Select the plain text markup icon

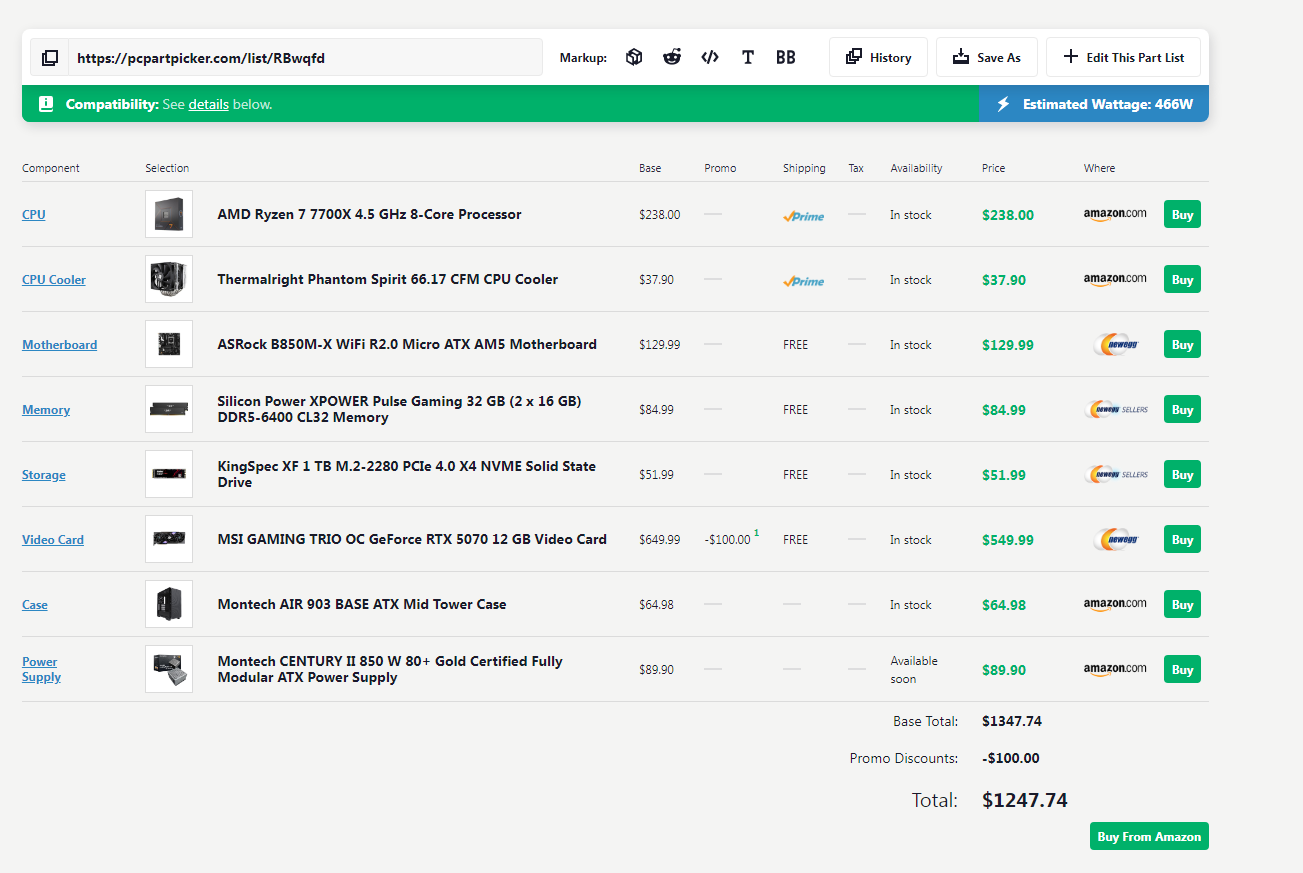748,57
